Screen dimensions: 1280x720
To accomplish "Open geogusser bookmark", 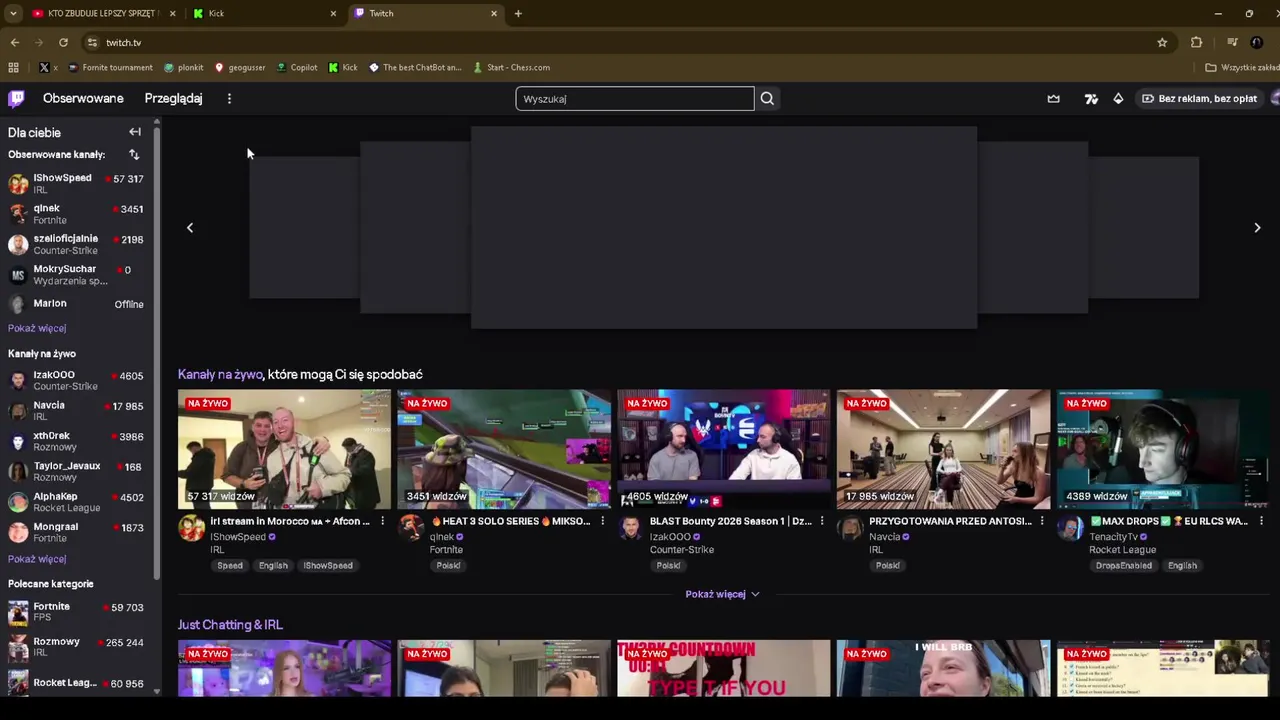I will (240, 67).
